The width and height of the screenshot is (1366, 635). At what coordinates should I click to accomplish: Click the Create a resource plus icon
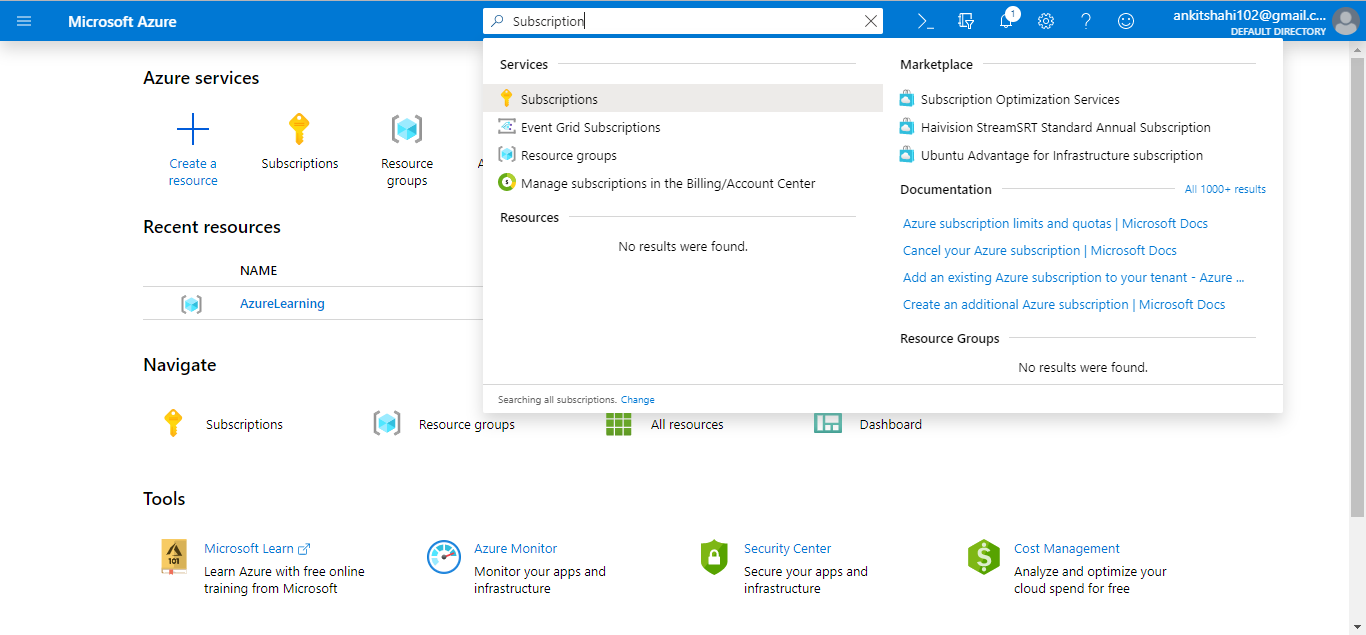tap(193, 129)
